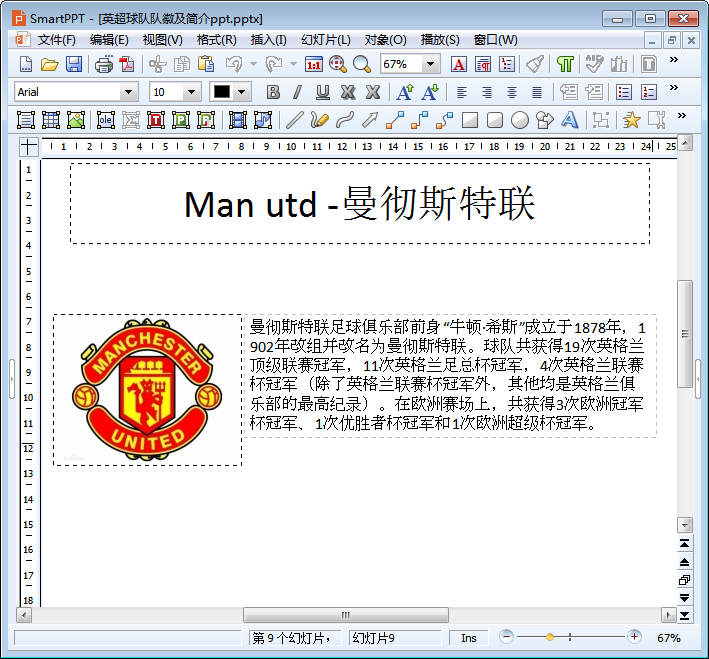Open a file with the folder icon
709x659 pixels.
tap(50, 64)
